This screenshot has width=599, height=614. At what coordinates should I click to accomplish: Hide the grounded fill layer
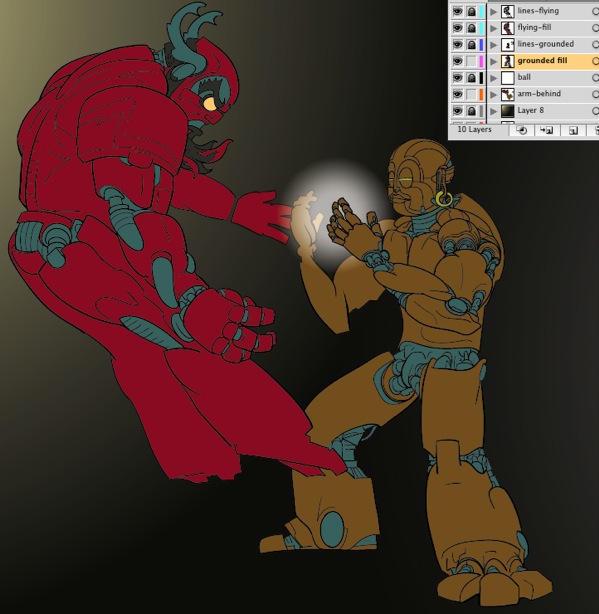tap(457, 61)
